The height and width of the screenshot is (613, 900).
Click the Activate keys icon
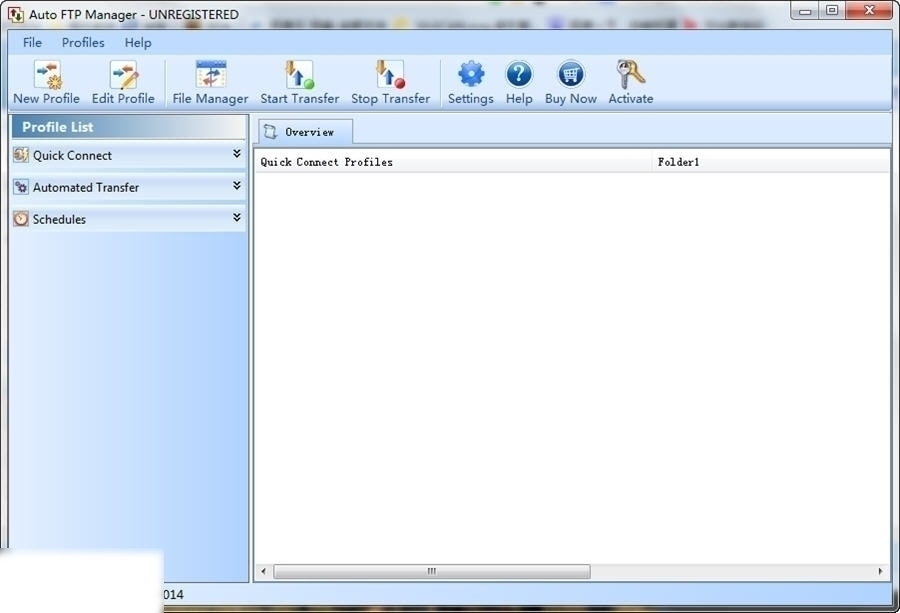[630, 75]
